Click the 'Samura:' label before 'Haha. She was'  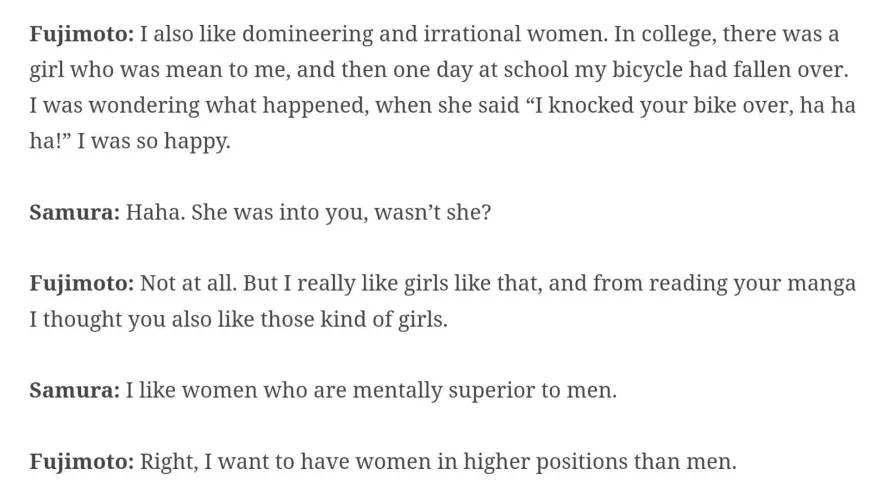point(74,213)
